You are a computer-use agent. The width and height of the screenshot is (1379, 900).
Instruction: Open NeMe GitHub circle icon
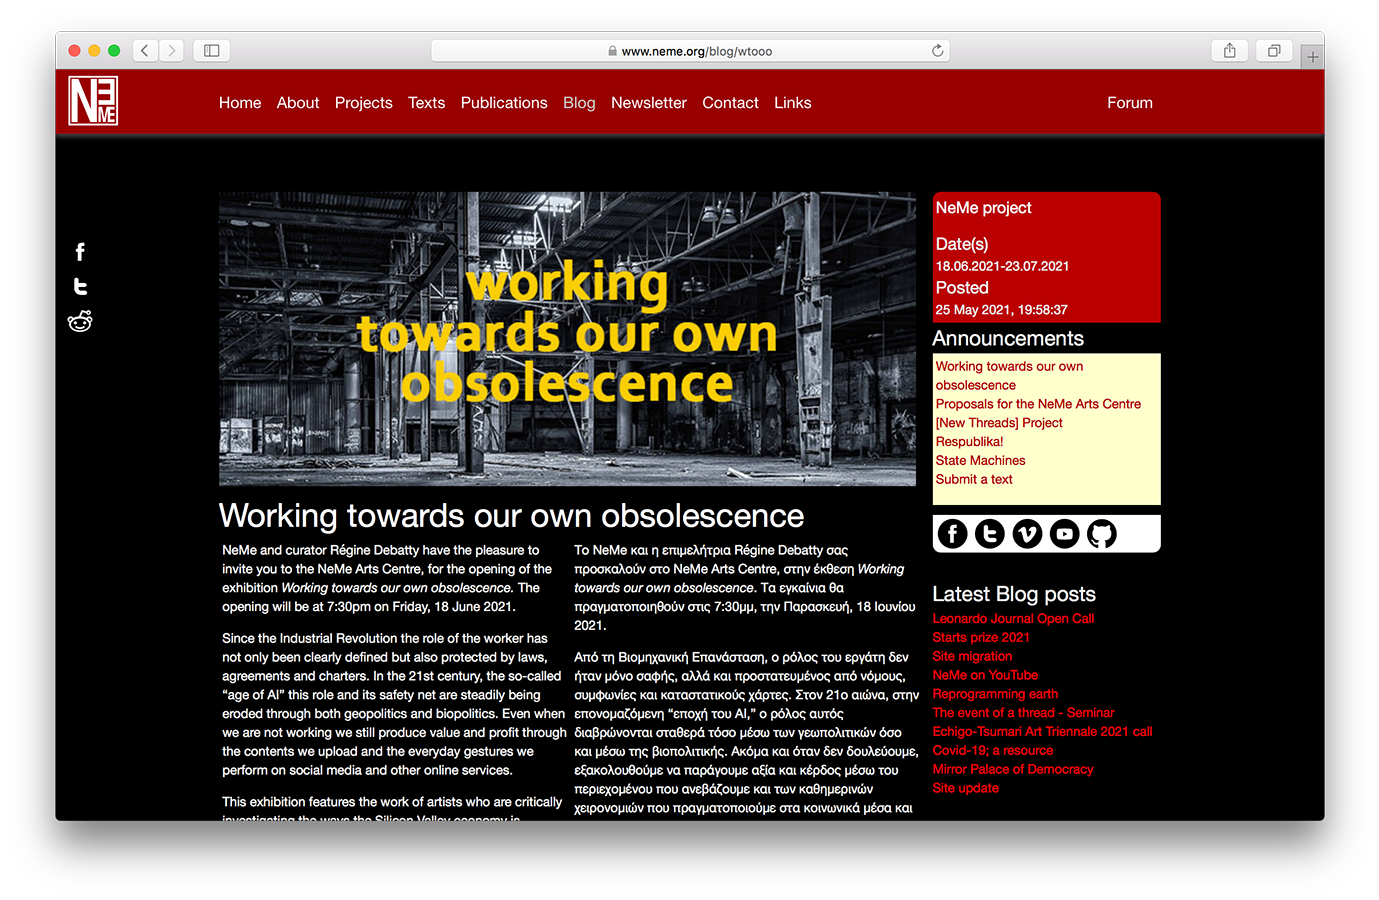coord(1102,534)
